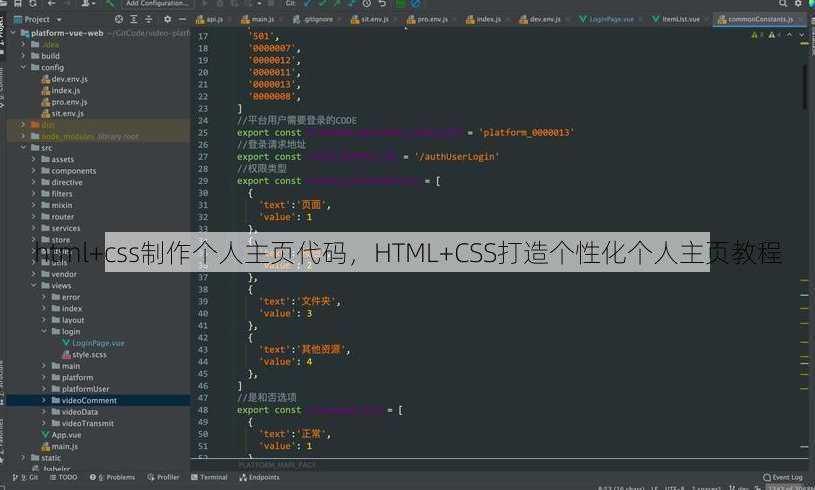Hide the Project panel with minus icon
This screenshot has width=815, height=490.
click(x=182, y=19)
